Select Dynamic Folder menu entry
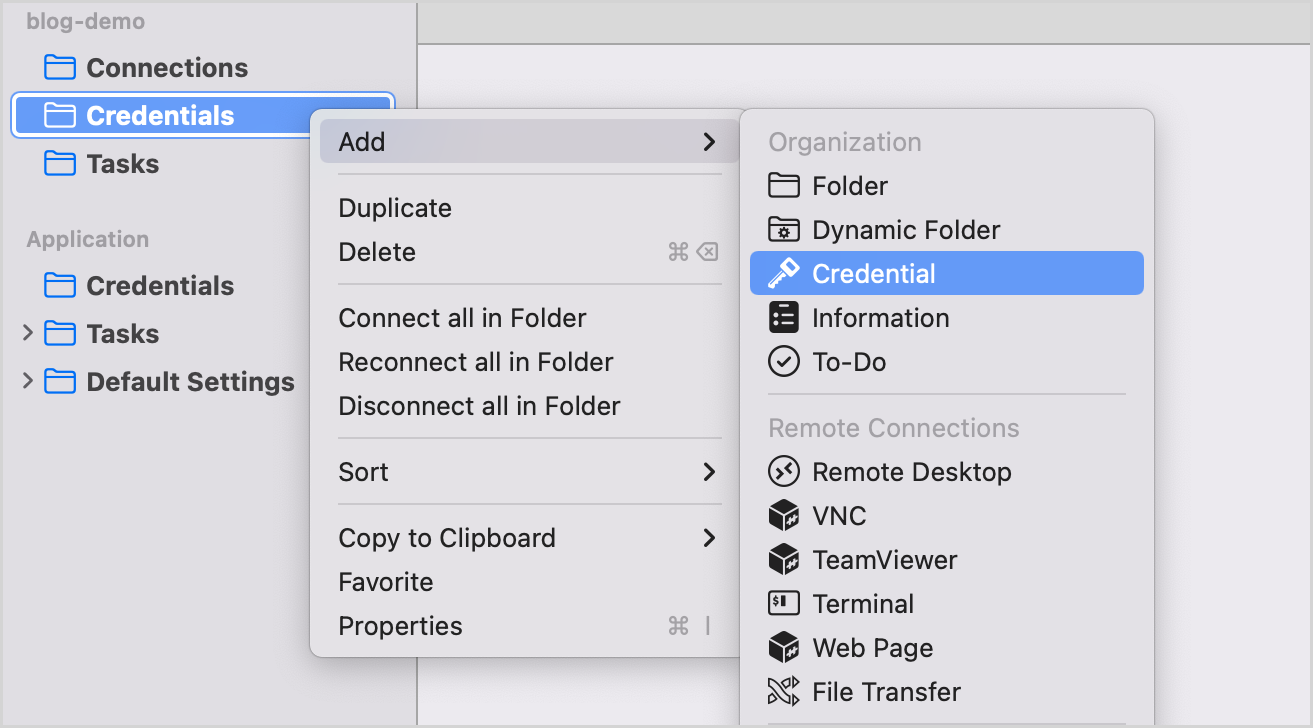1313x728 pixels. coord(947,230)
